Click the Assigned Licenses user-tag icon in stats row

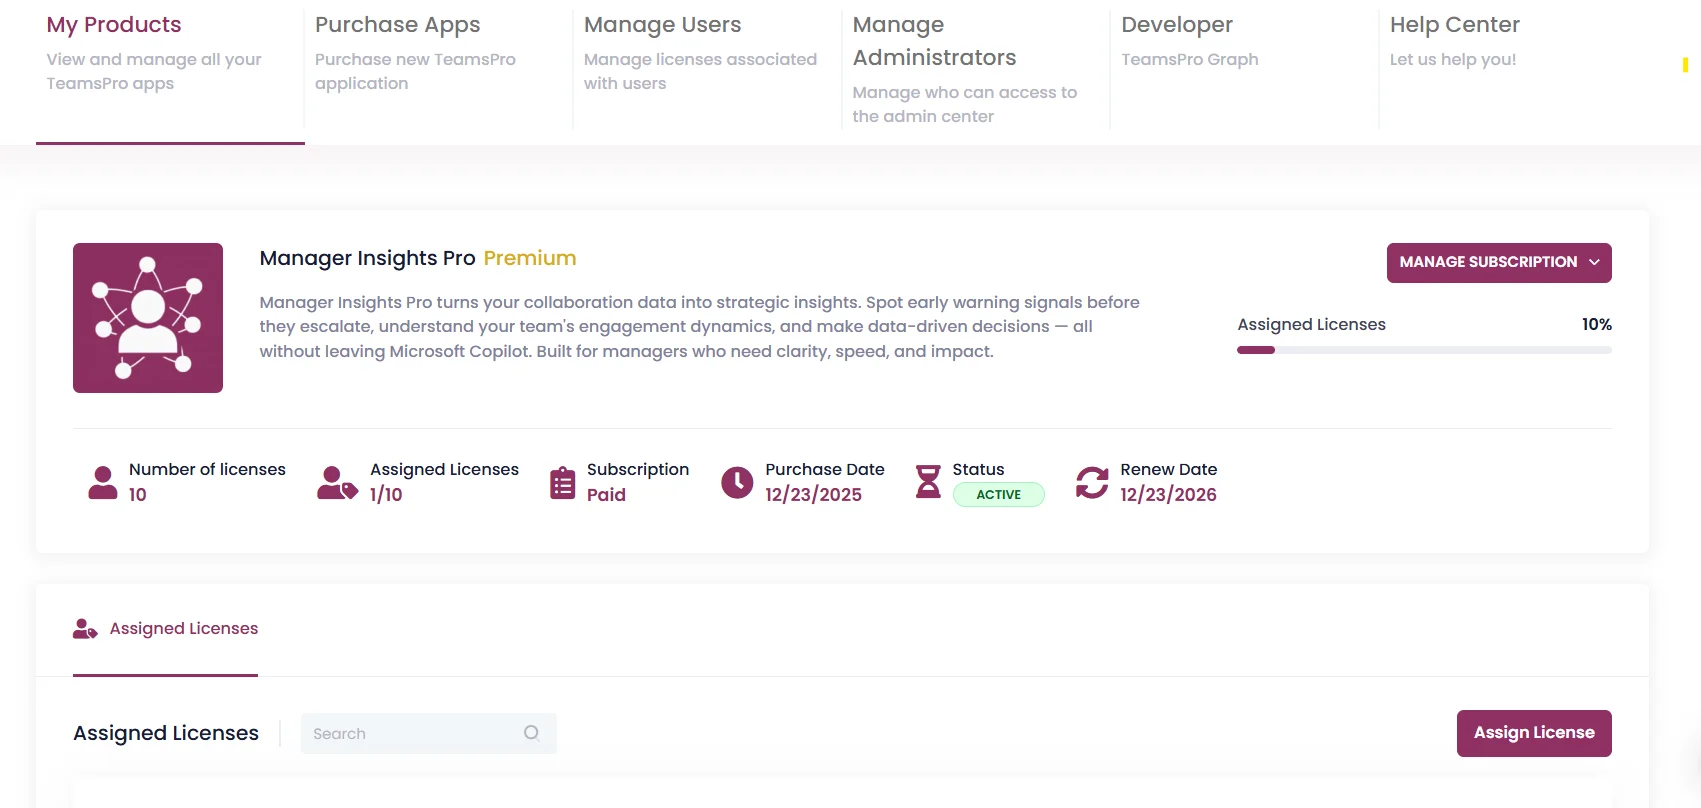pos(337,482)
